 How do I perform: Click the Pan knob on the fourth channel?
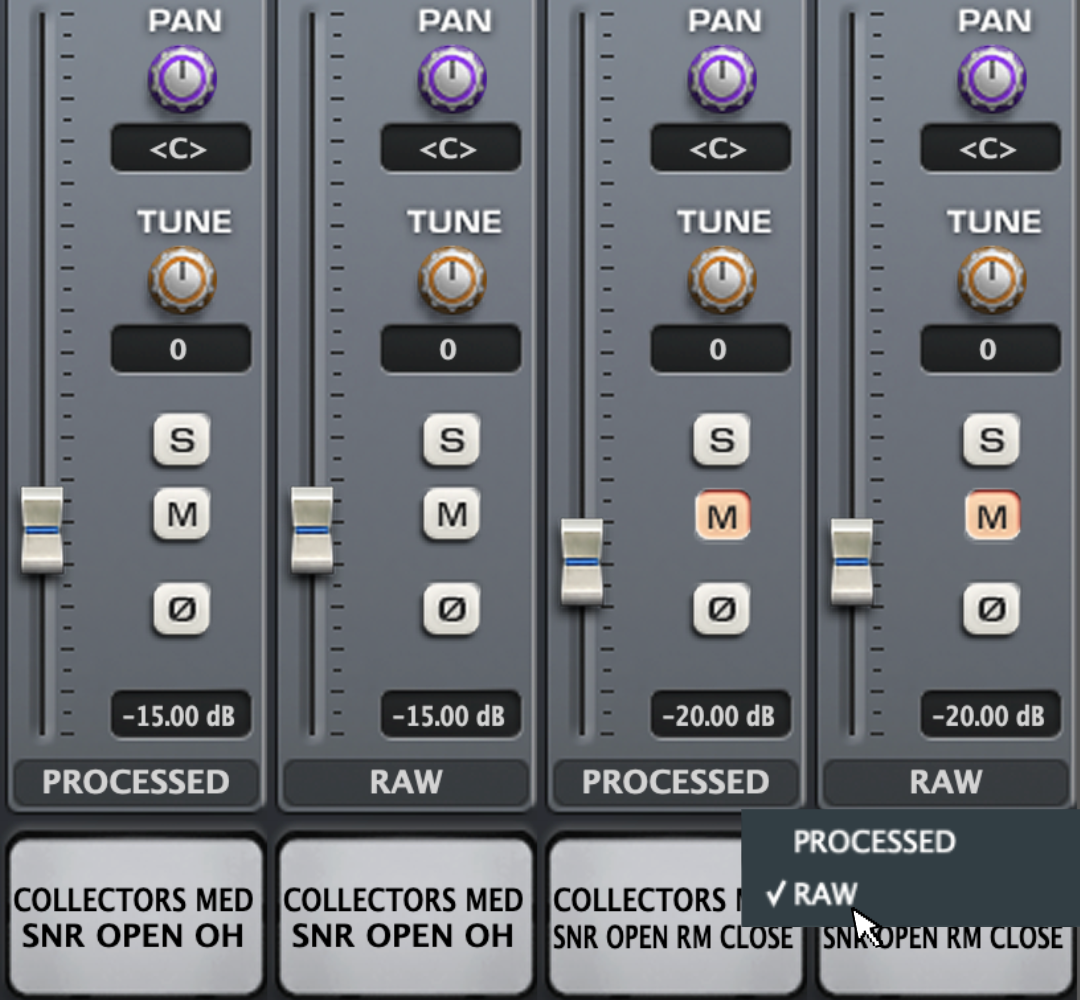tap(992, 78)
